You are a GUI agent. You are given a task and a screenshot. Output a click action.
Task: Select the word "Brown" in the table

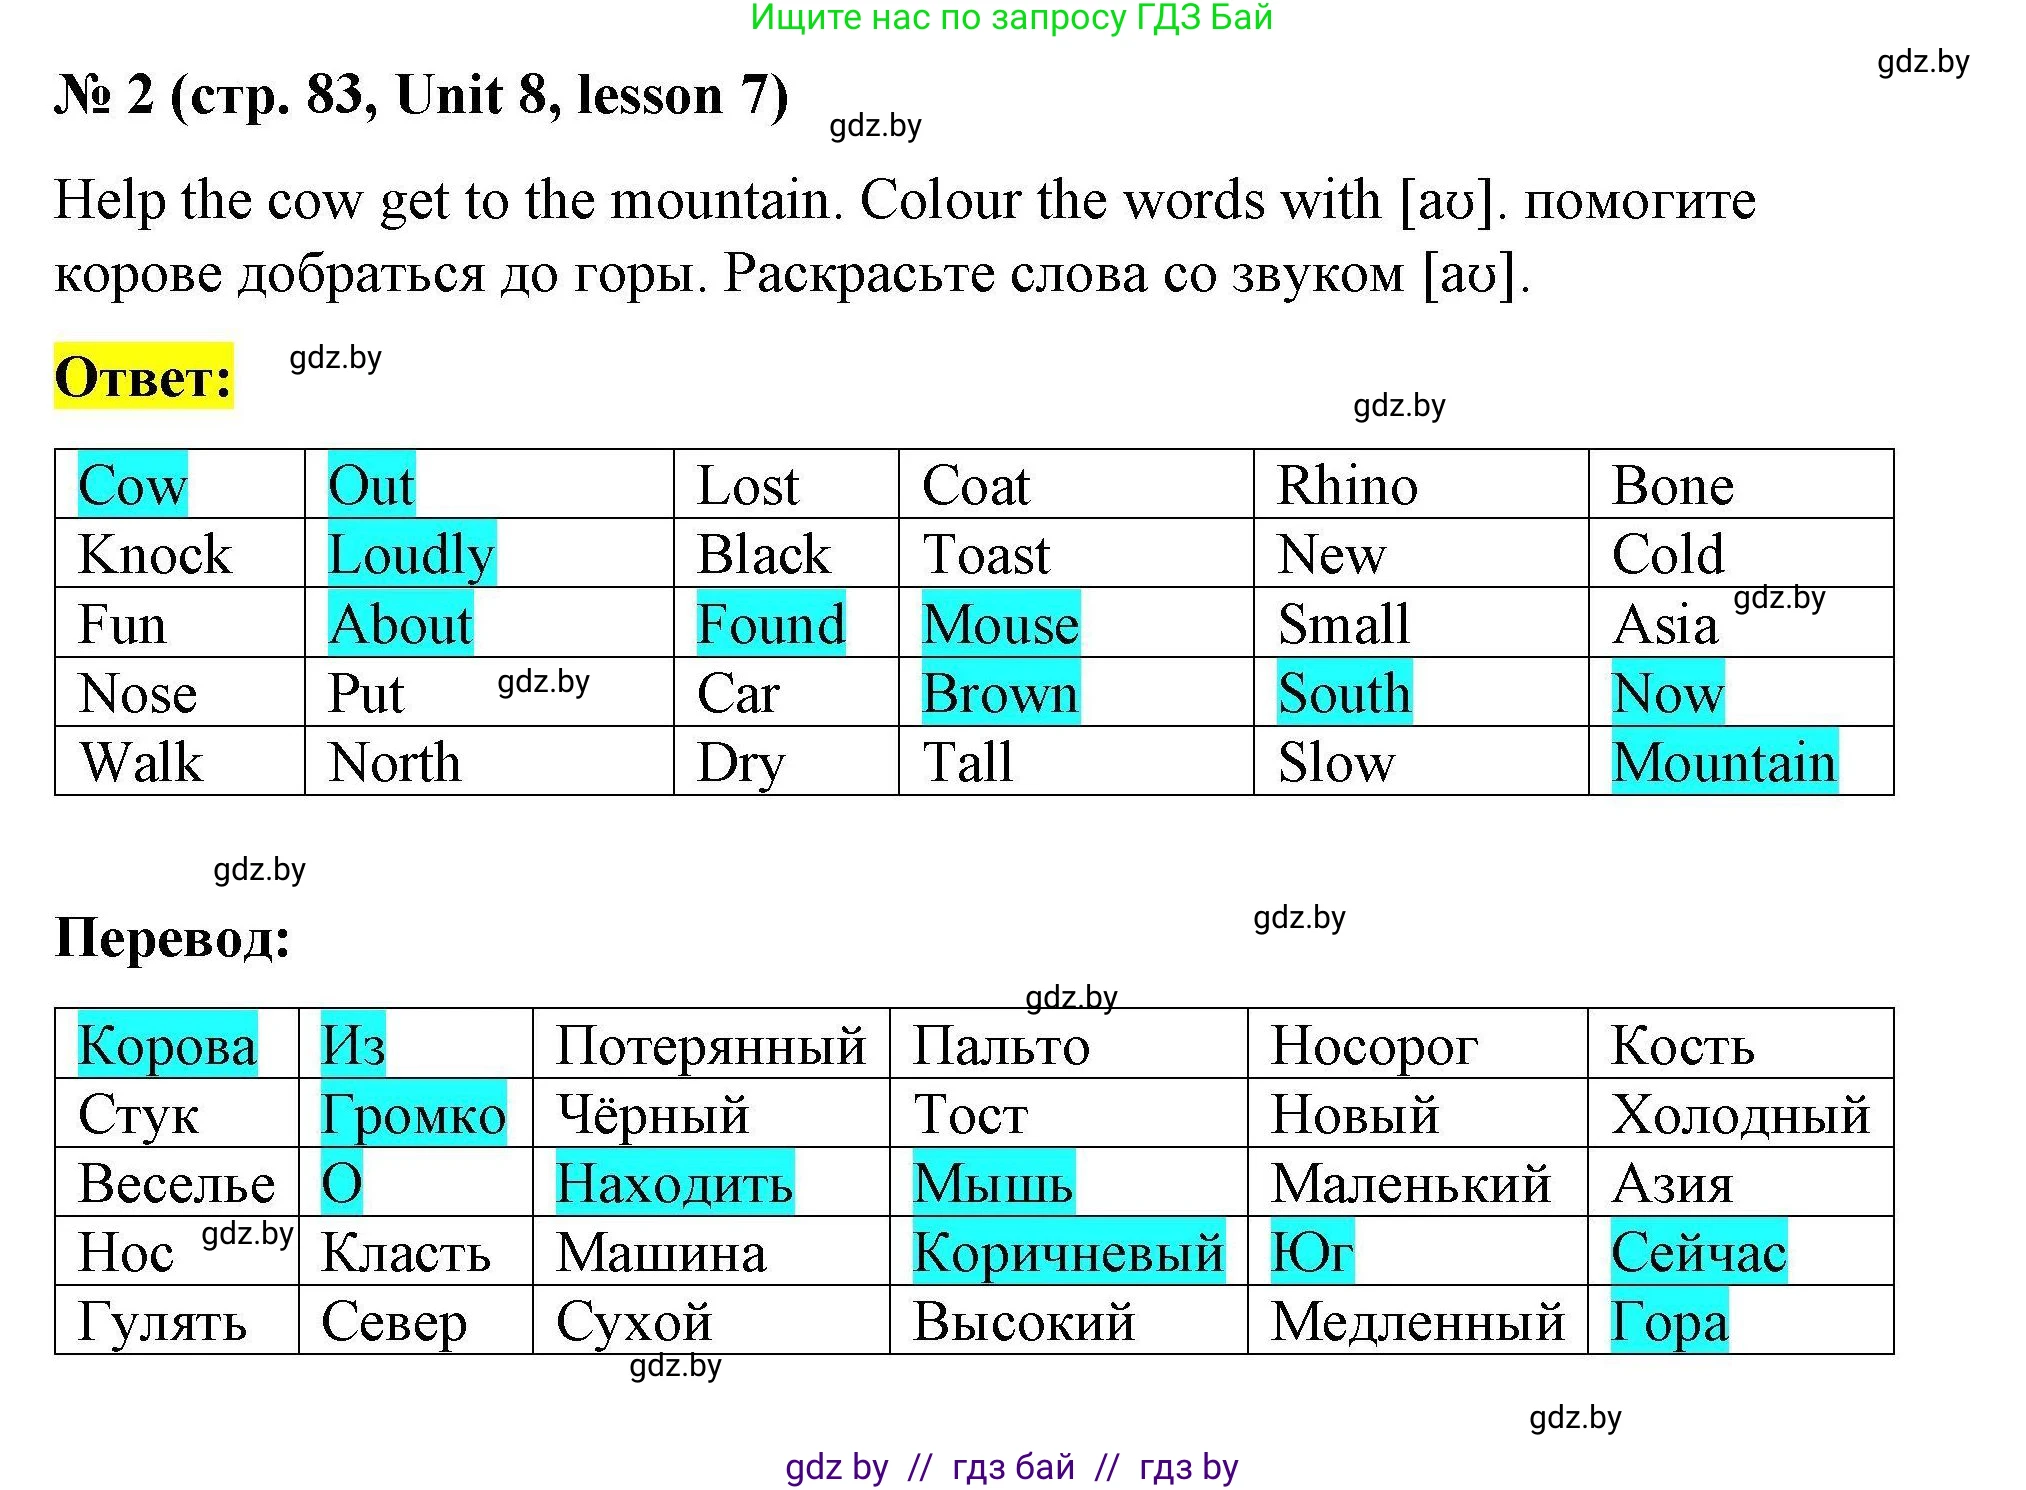click(1000, 693)
